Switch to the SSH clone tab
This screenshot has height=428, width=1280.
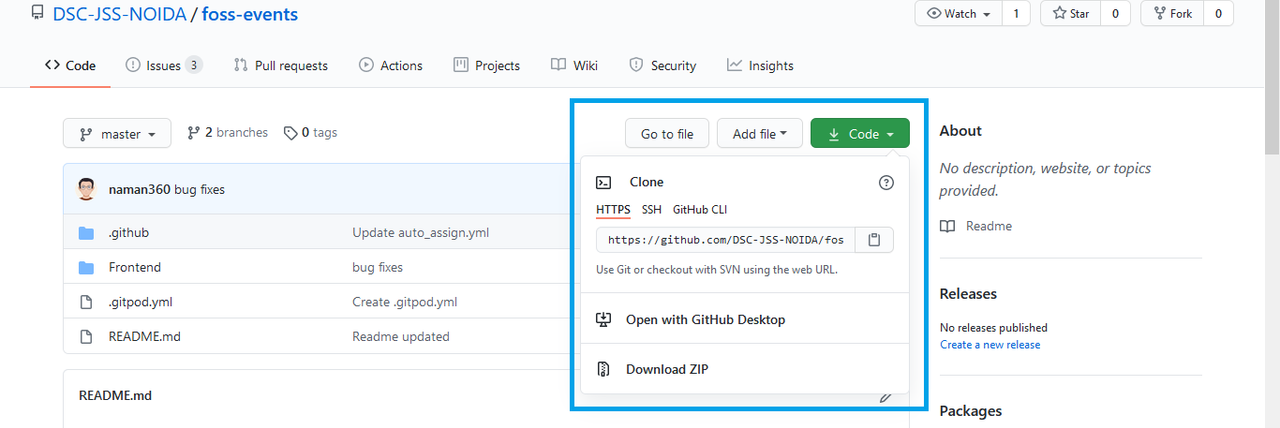pos(651,210)
